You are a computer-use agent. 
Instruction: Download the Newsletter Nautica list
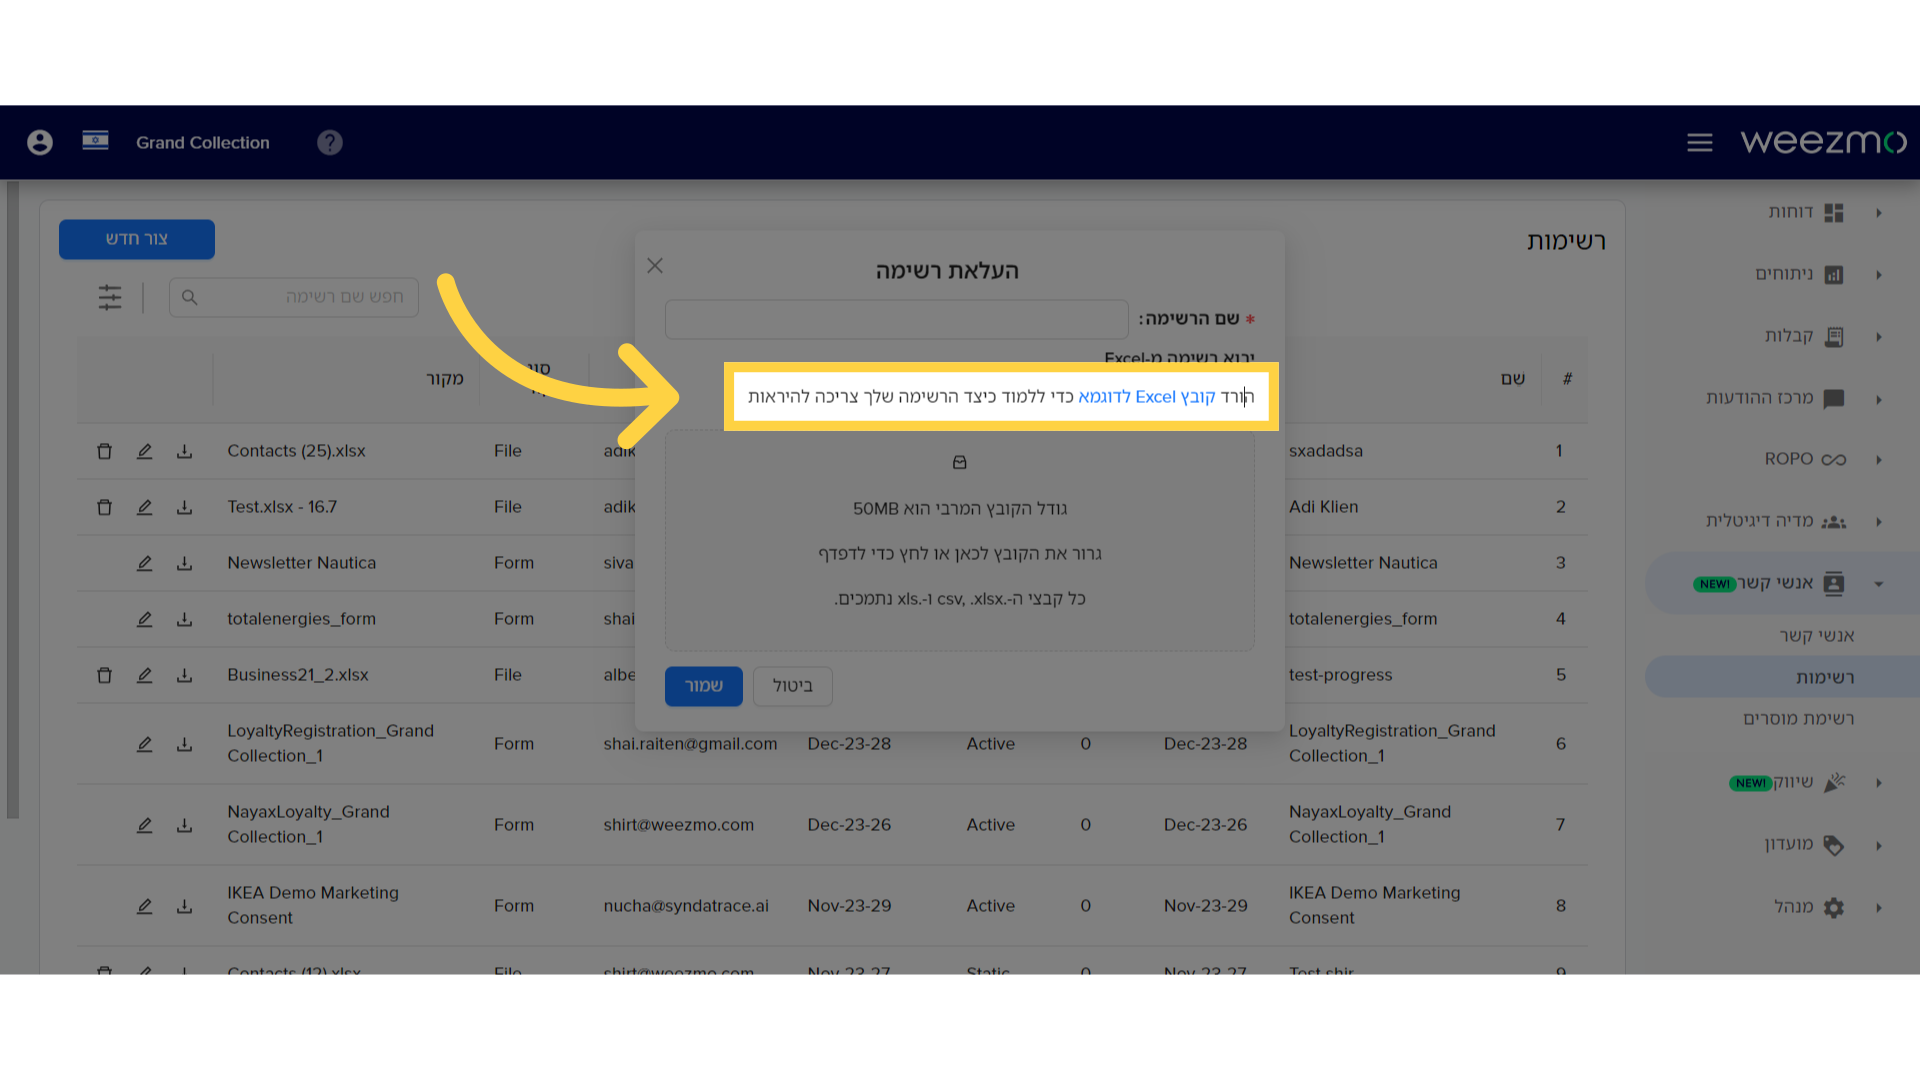tap(184, 563)
